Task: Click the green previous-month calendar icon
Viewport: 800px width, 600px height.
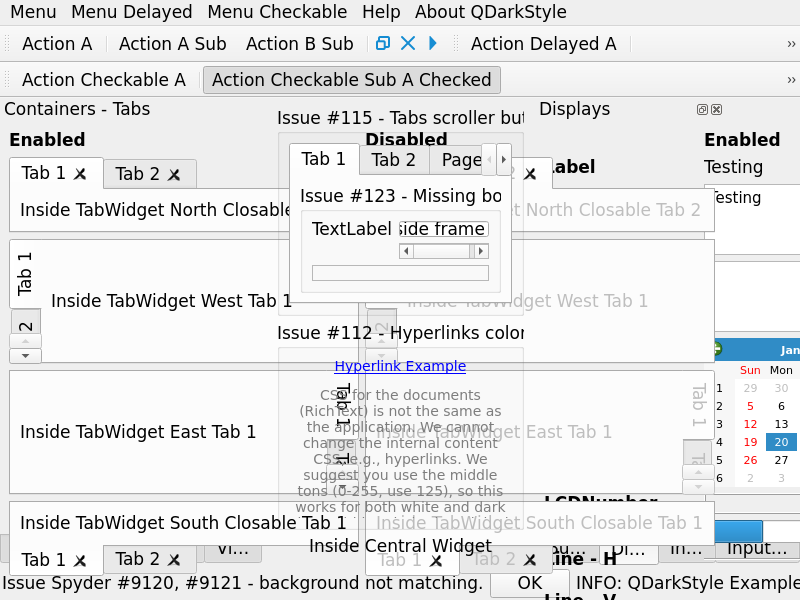Action: click(715, 349)
